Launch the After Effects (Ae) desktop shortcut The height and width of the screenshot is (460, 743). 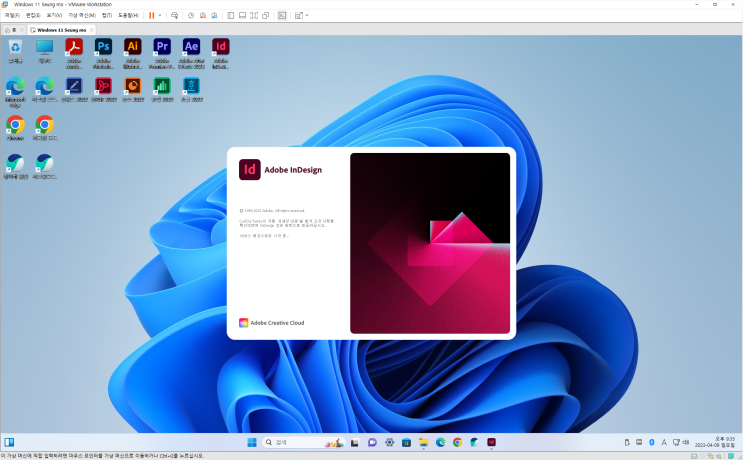pyautogui.click(x=191, y=53)
